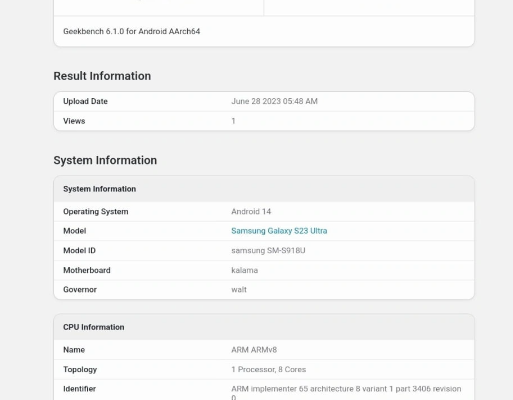513x400 pixels.
Task: Select the Geekbench 6.1.0 for Android AArch64 text
Action: (132, 31)
